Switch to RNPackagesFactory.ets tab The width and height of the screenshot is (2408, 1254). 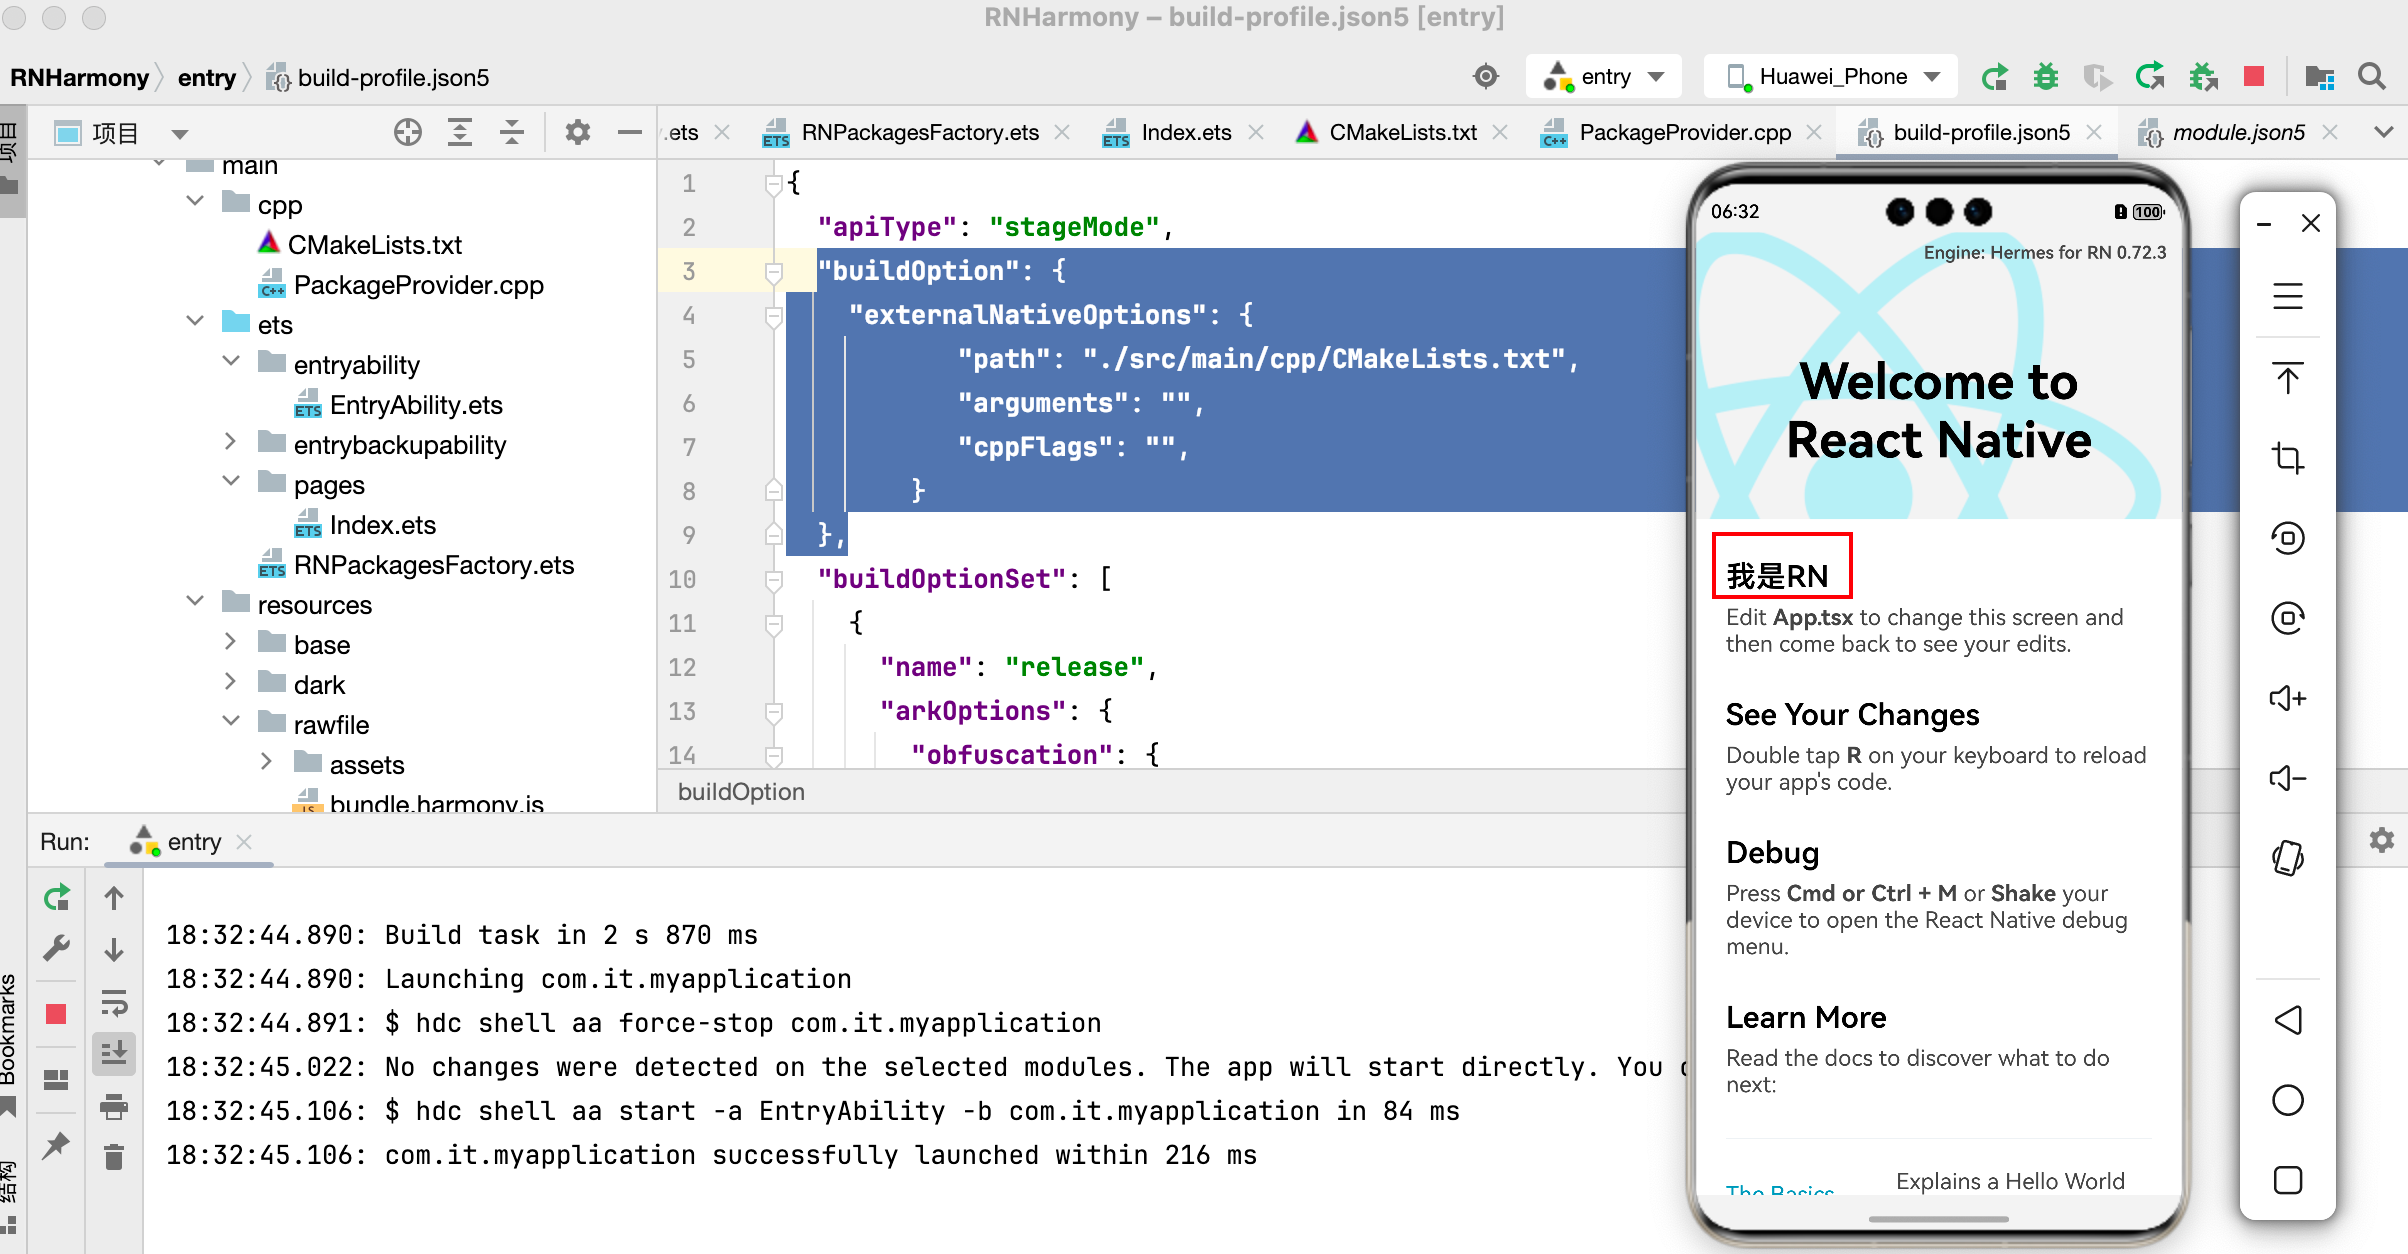click(x=918, y=132)
